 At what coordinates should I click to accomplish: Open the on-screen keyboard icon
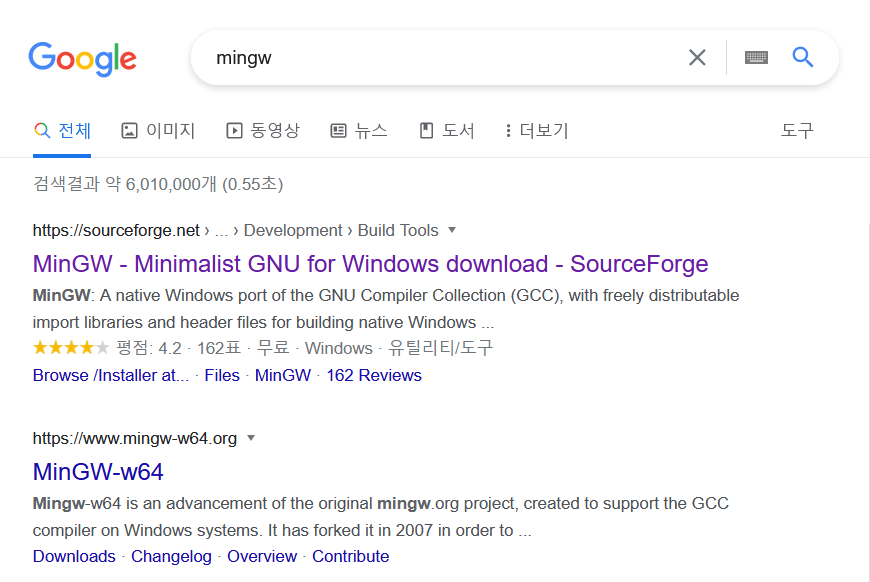click(756, 57)
